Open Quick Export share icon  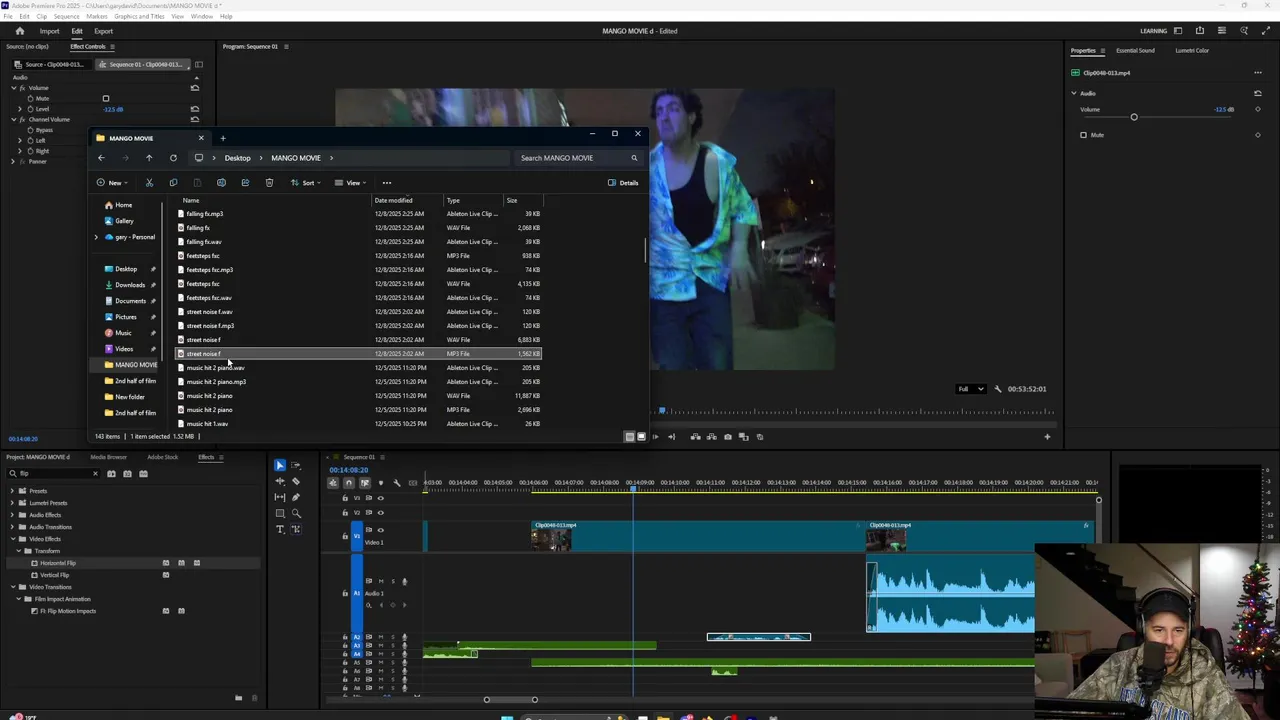pyautogui.click(x=1200, y=31)
